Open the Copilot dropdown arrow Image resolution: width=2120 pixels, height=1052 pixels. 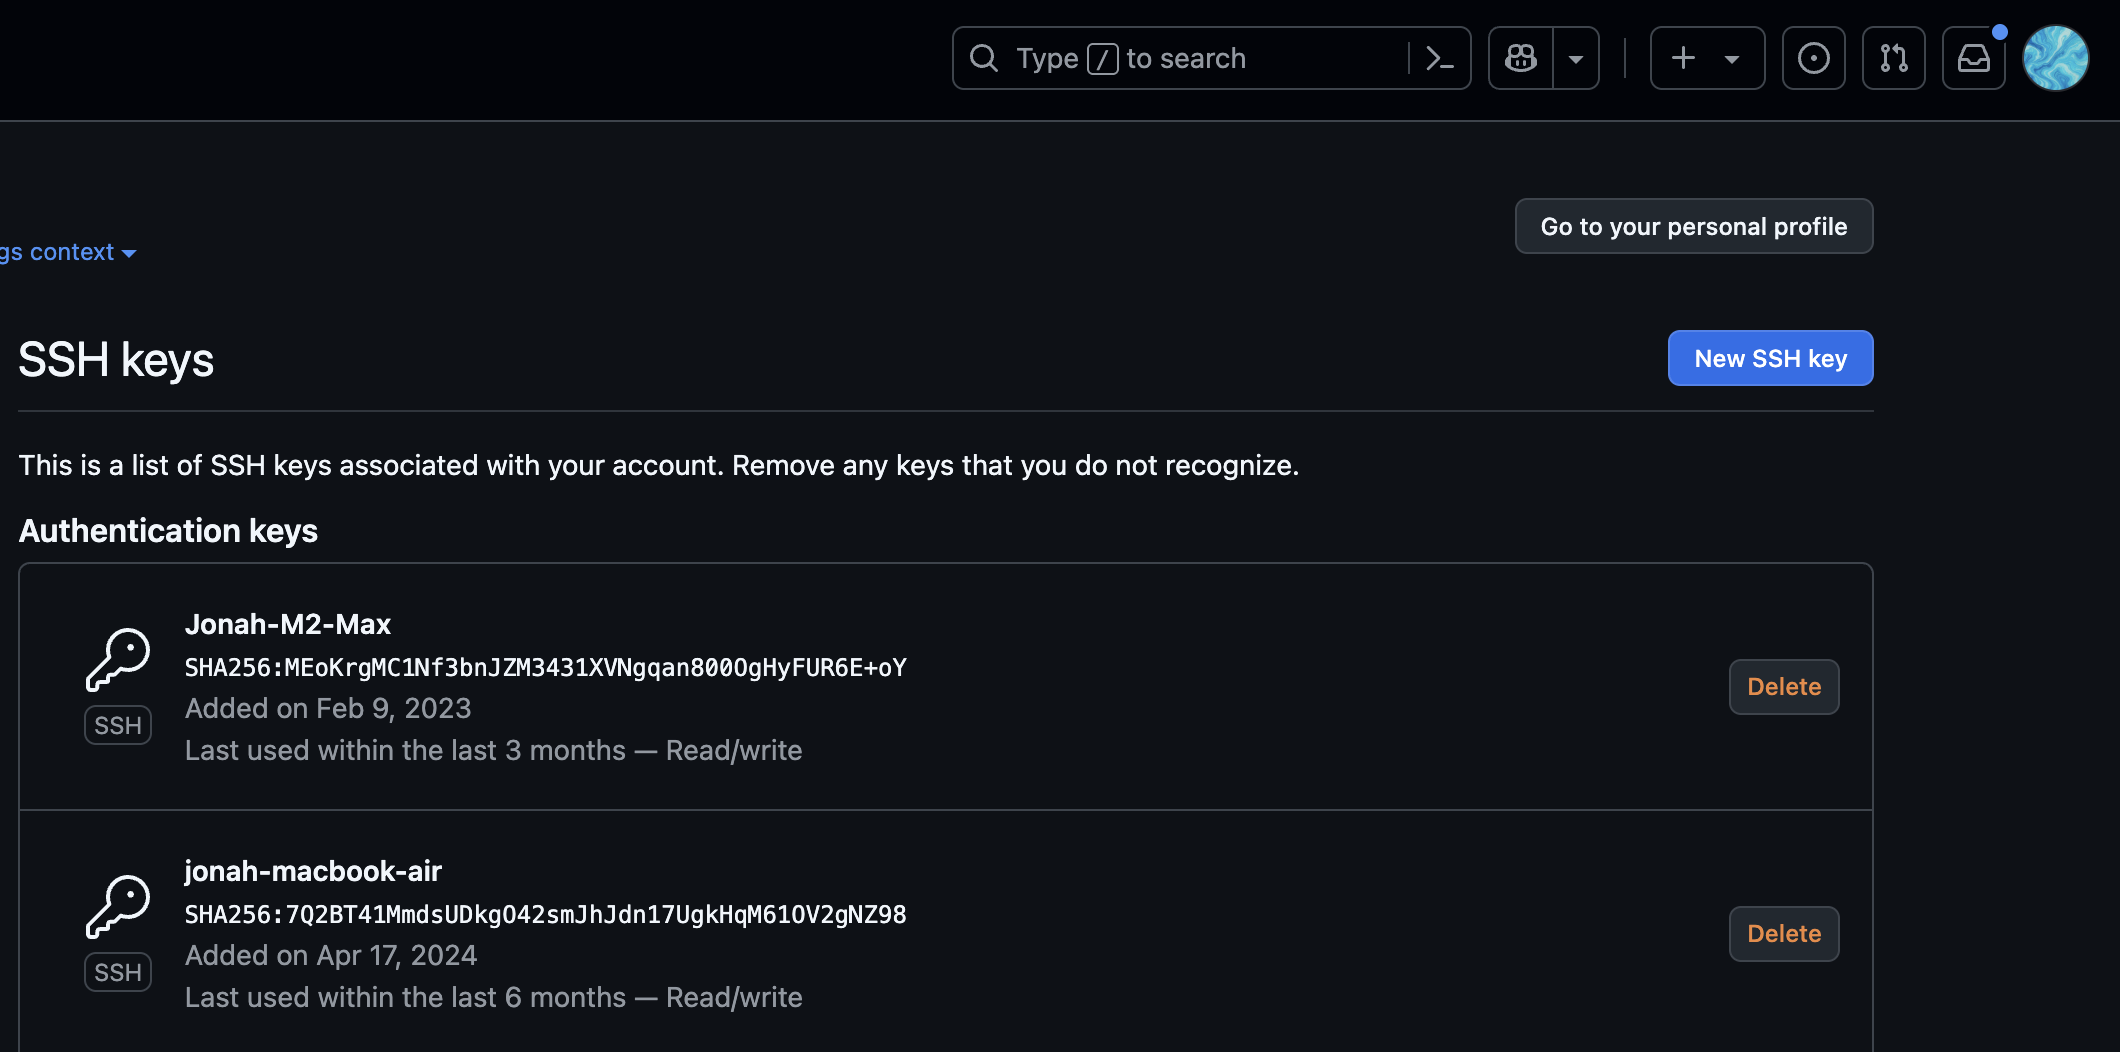pyautogui.click(x=1576, y=58)
